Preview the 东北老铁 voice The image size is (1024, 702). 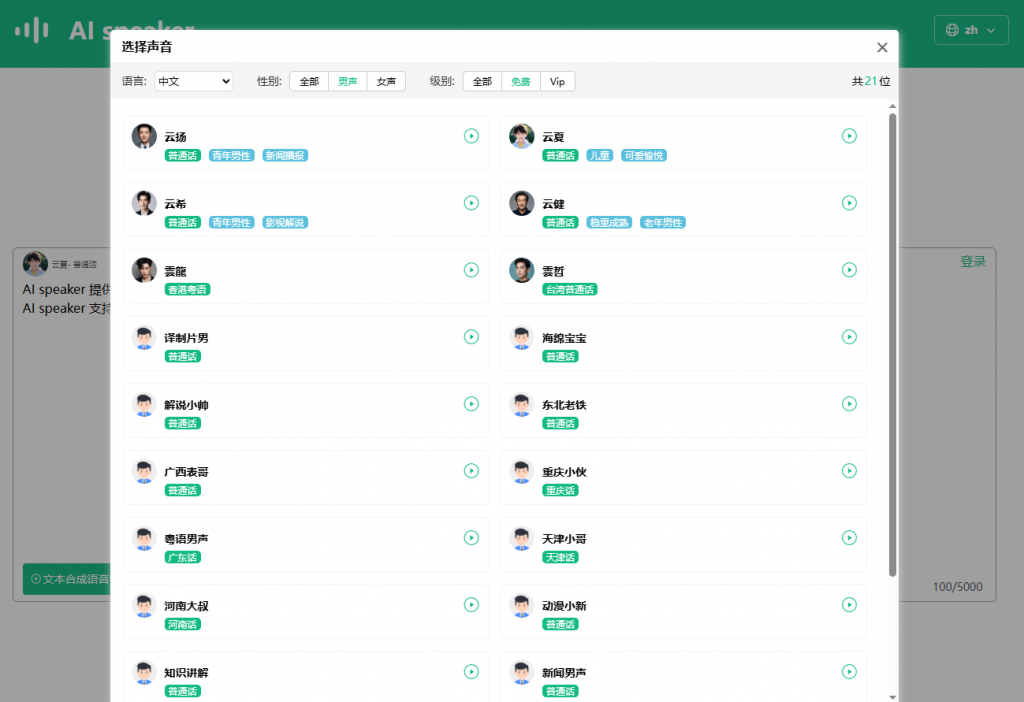[849, 404]
